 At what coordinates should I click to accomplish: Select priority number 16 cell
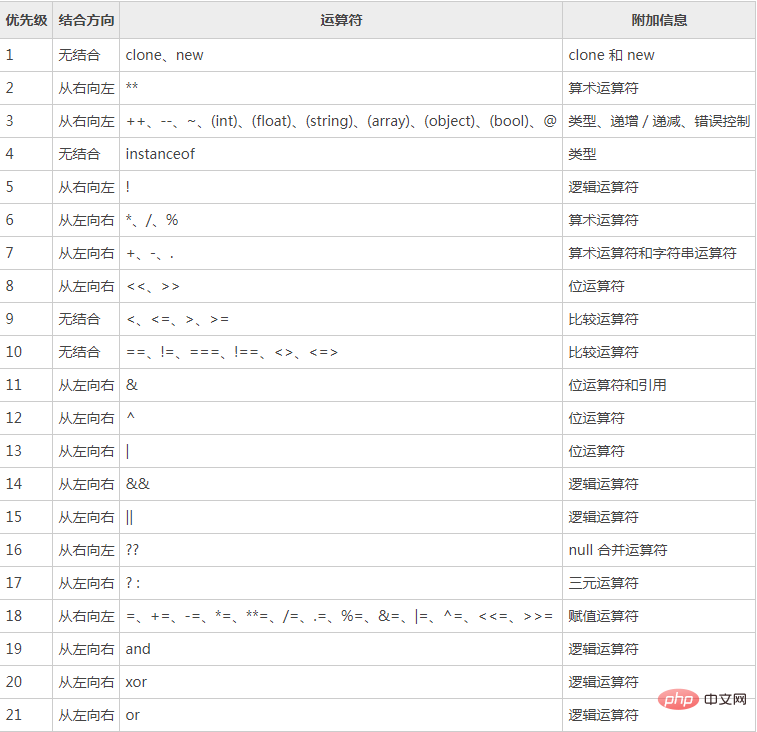tap(26, 550)
